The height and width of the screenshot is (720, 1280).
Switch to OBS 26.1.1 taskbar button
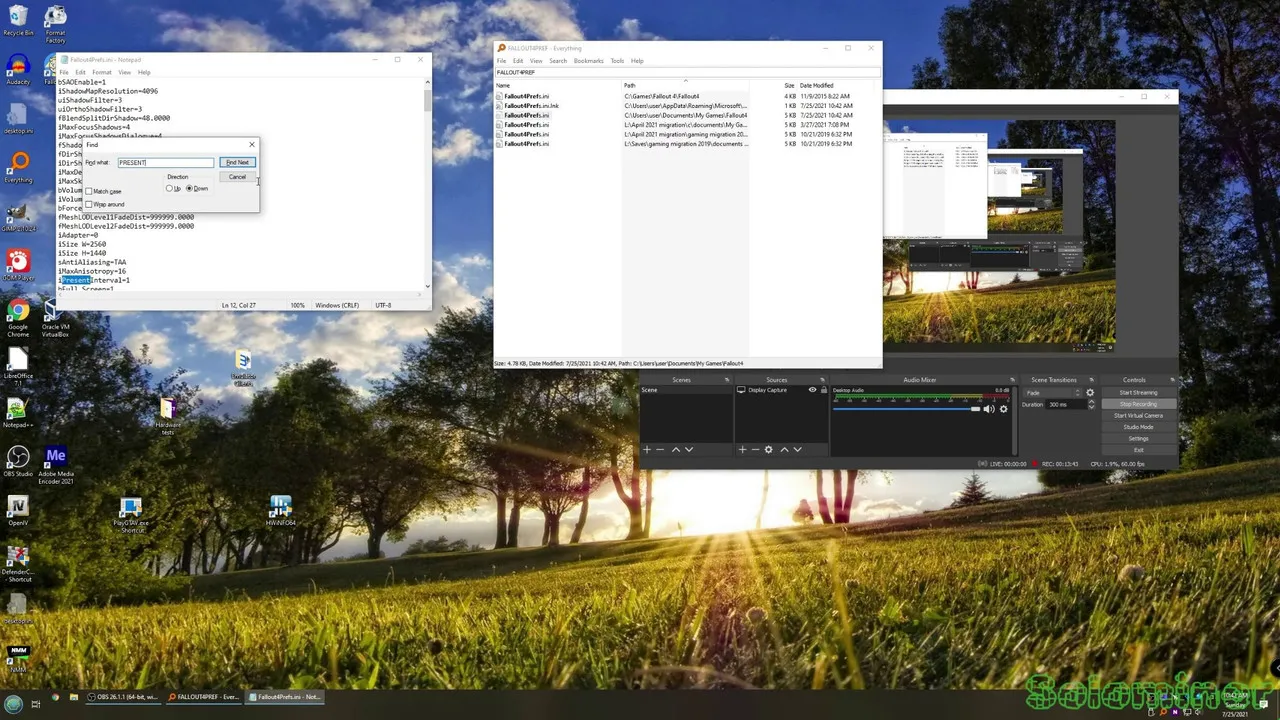point(123,697)
